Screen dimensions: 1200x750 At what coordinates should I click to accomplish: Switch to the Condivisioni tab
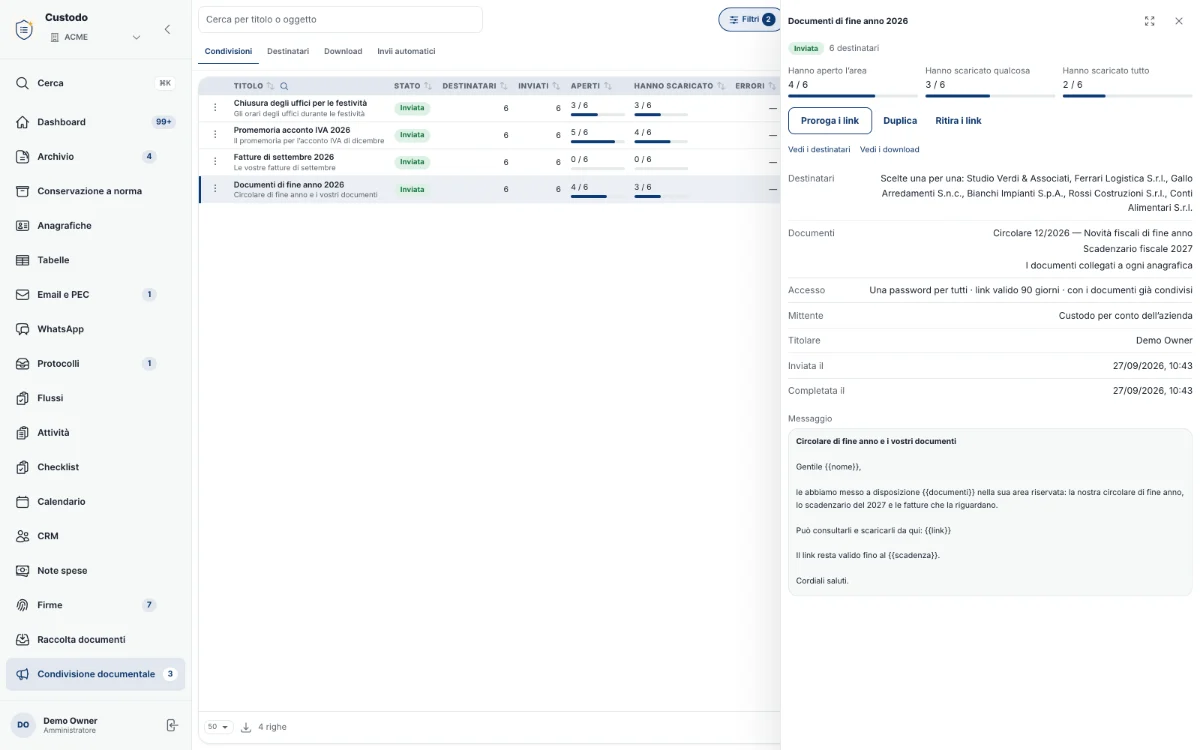[228, 51]
